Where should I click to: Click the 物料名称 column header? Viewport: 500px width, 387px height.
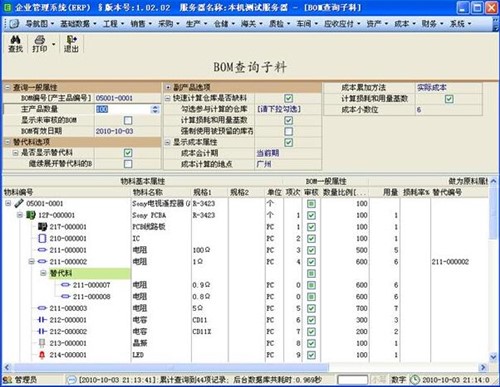point(161,192)
